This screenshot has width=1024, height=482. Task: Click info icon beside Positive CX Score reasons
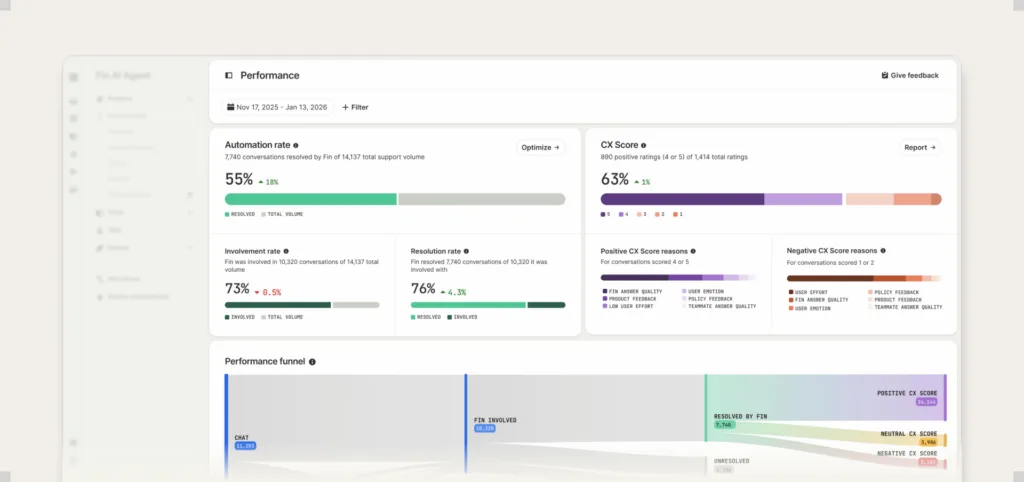click(693, 251)
